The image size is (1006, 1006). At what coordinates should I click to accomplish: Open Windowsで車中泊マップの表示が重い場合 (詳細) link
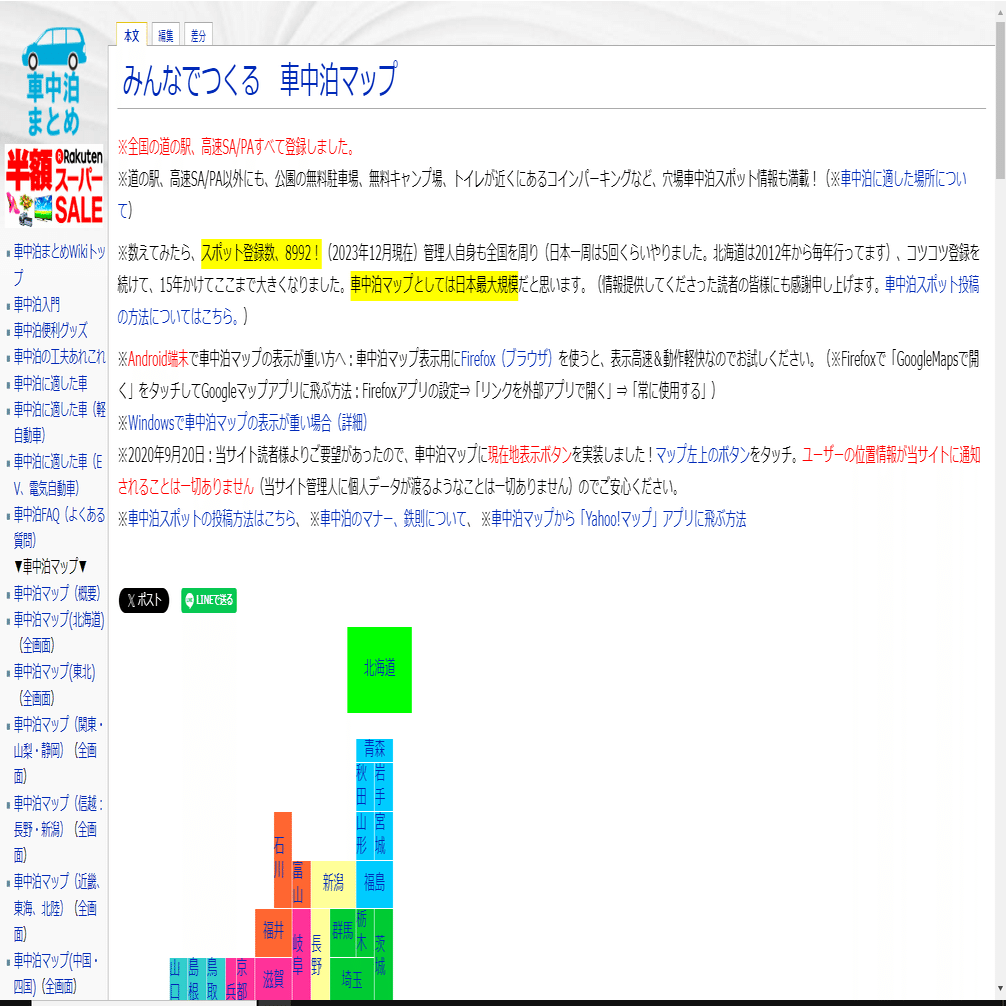[x=247, y=423]
